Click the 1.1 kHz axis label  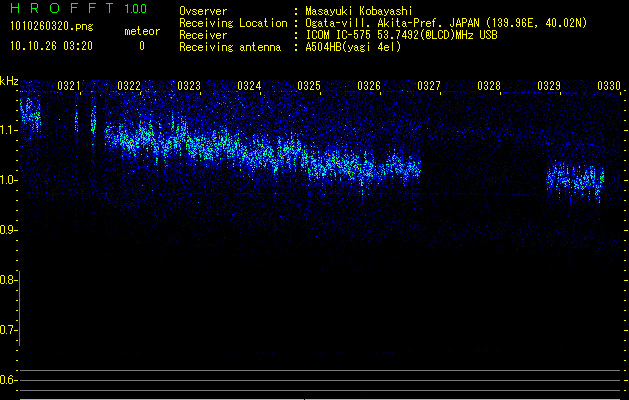(x=8, y=130)
